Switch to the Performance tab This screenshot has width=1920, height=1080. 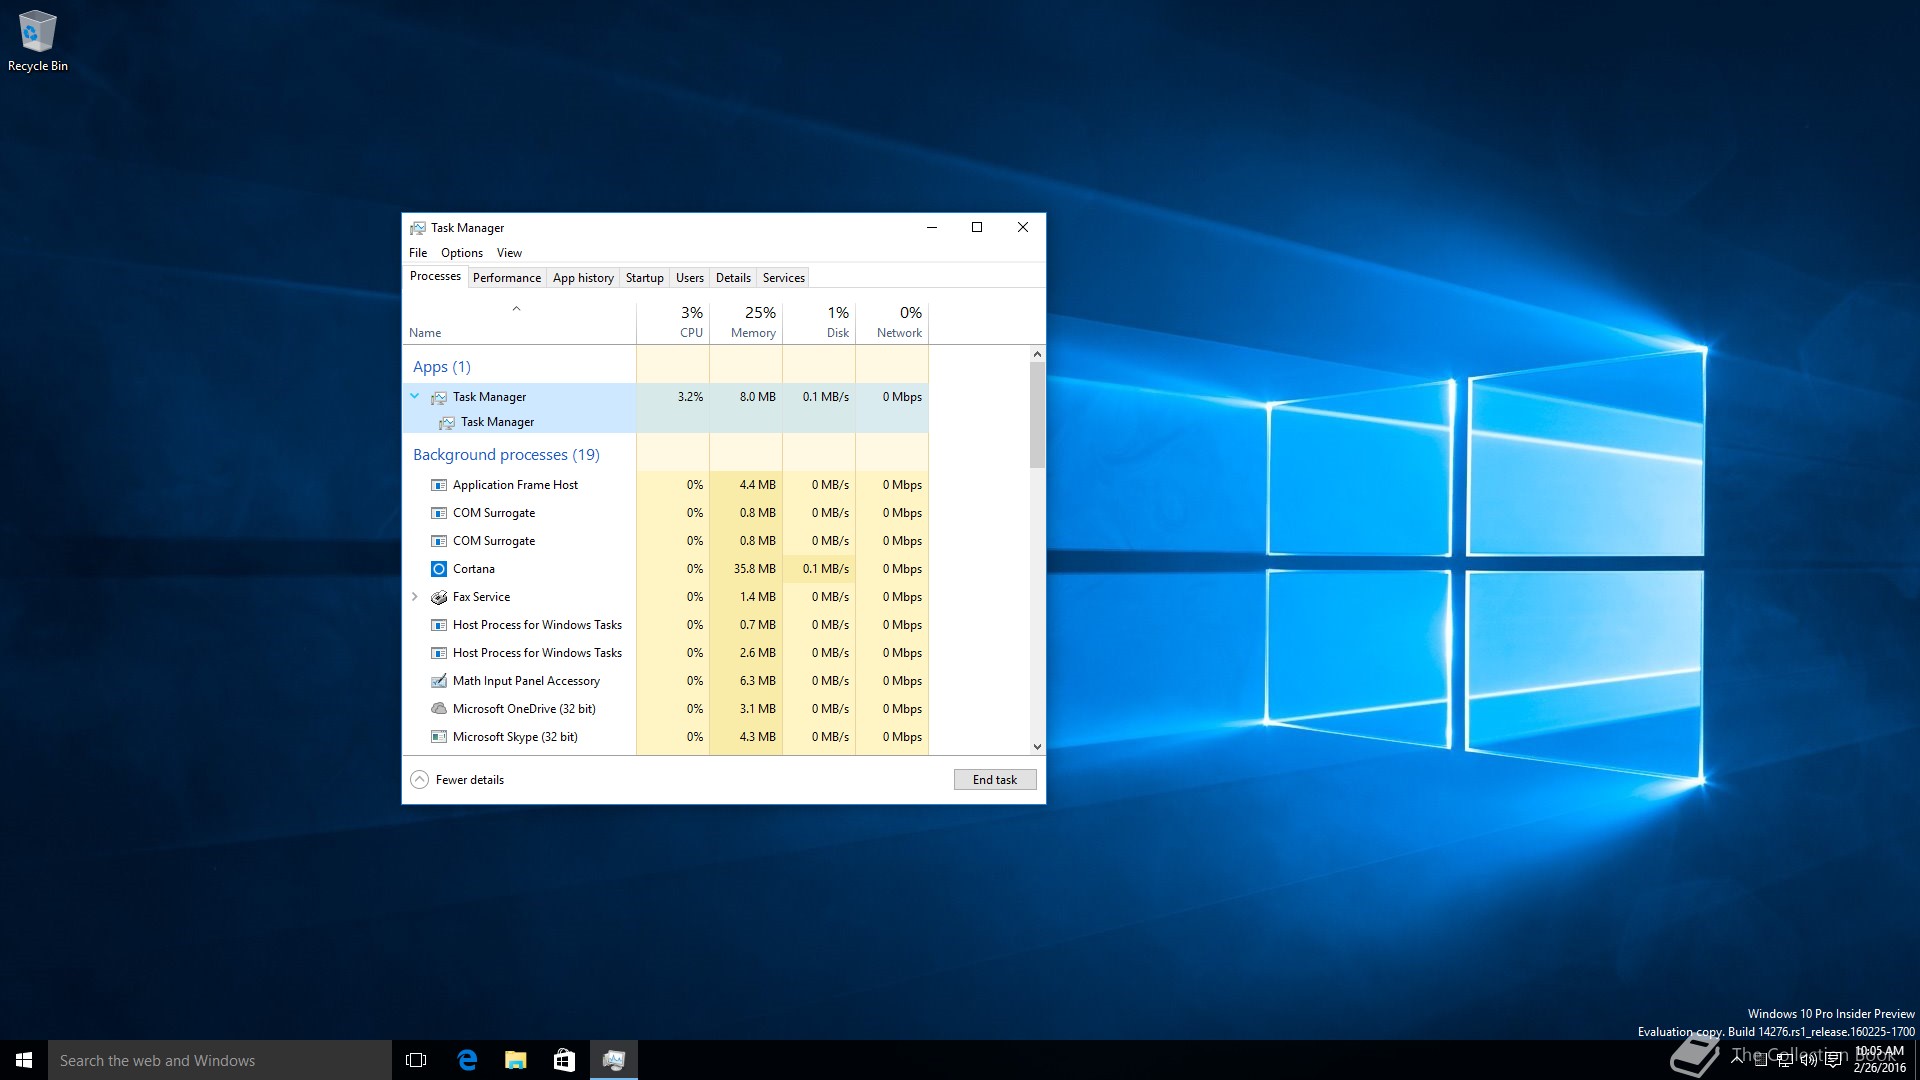(x=506, y=278)
